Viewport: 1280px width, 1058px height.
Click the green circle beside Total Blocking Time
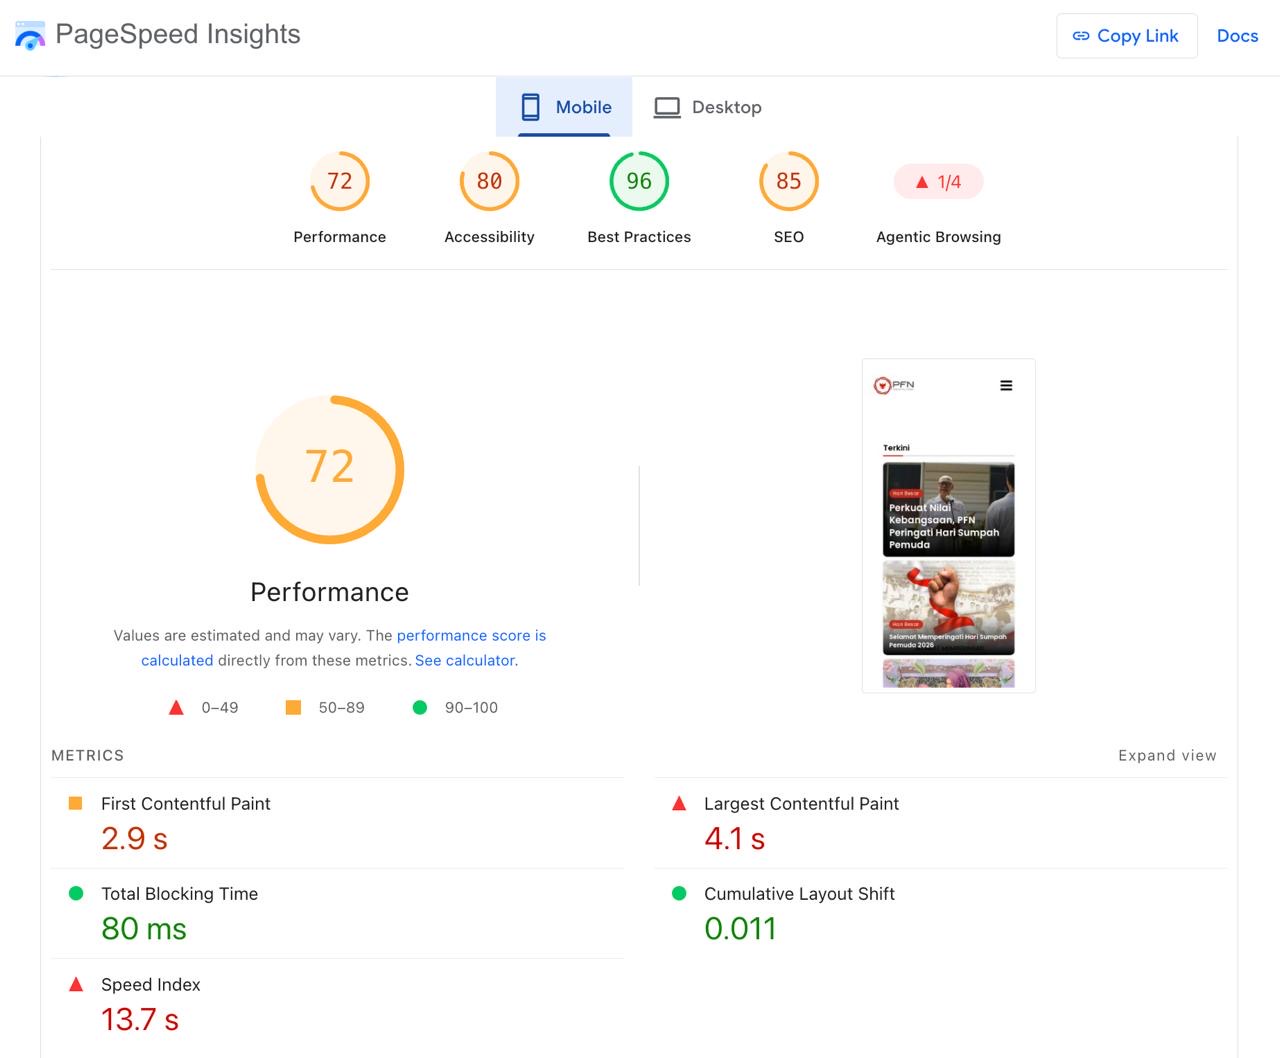pyautogui.click(x=75, y=893)
